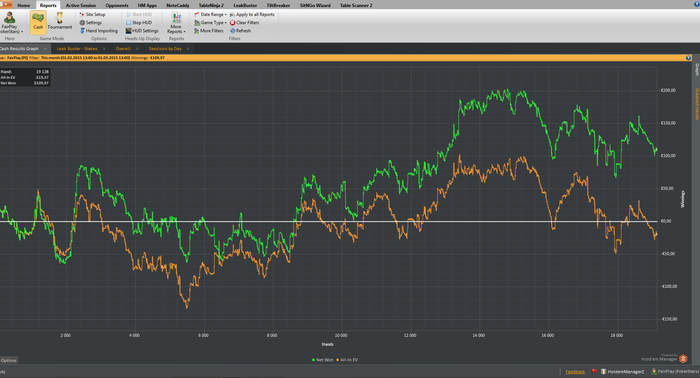This screenshot has width=700, height=378.
Task: Close the Cash Results Graph tab
Action: (x=45, y=49)
